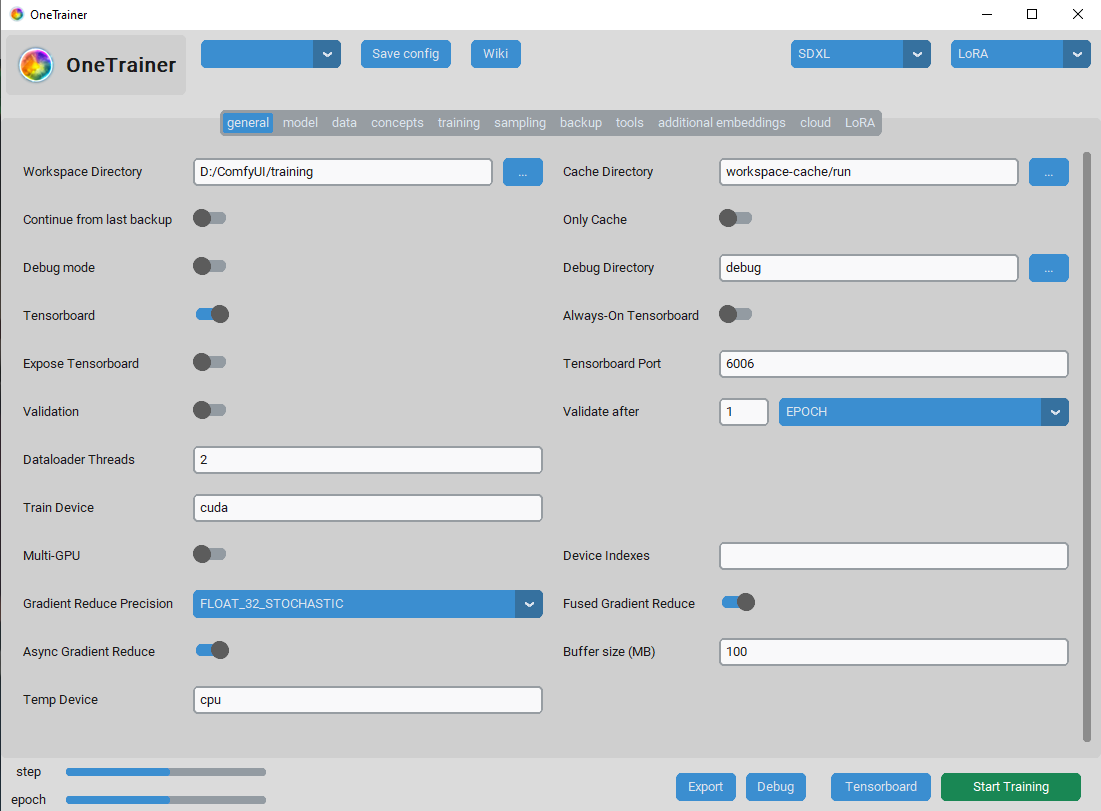Switch to the general tab
The height and width of the screenshot is (811, 1101).
248,123
